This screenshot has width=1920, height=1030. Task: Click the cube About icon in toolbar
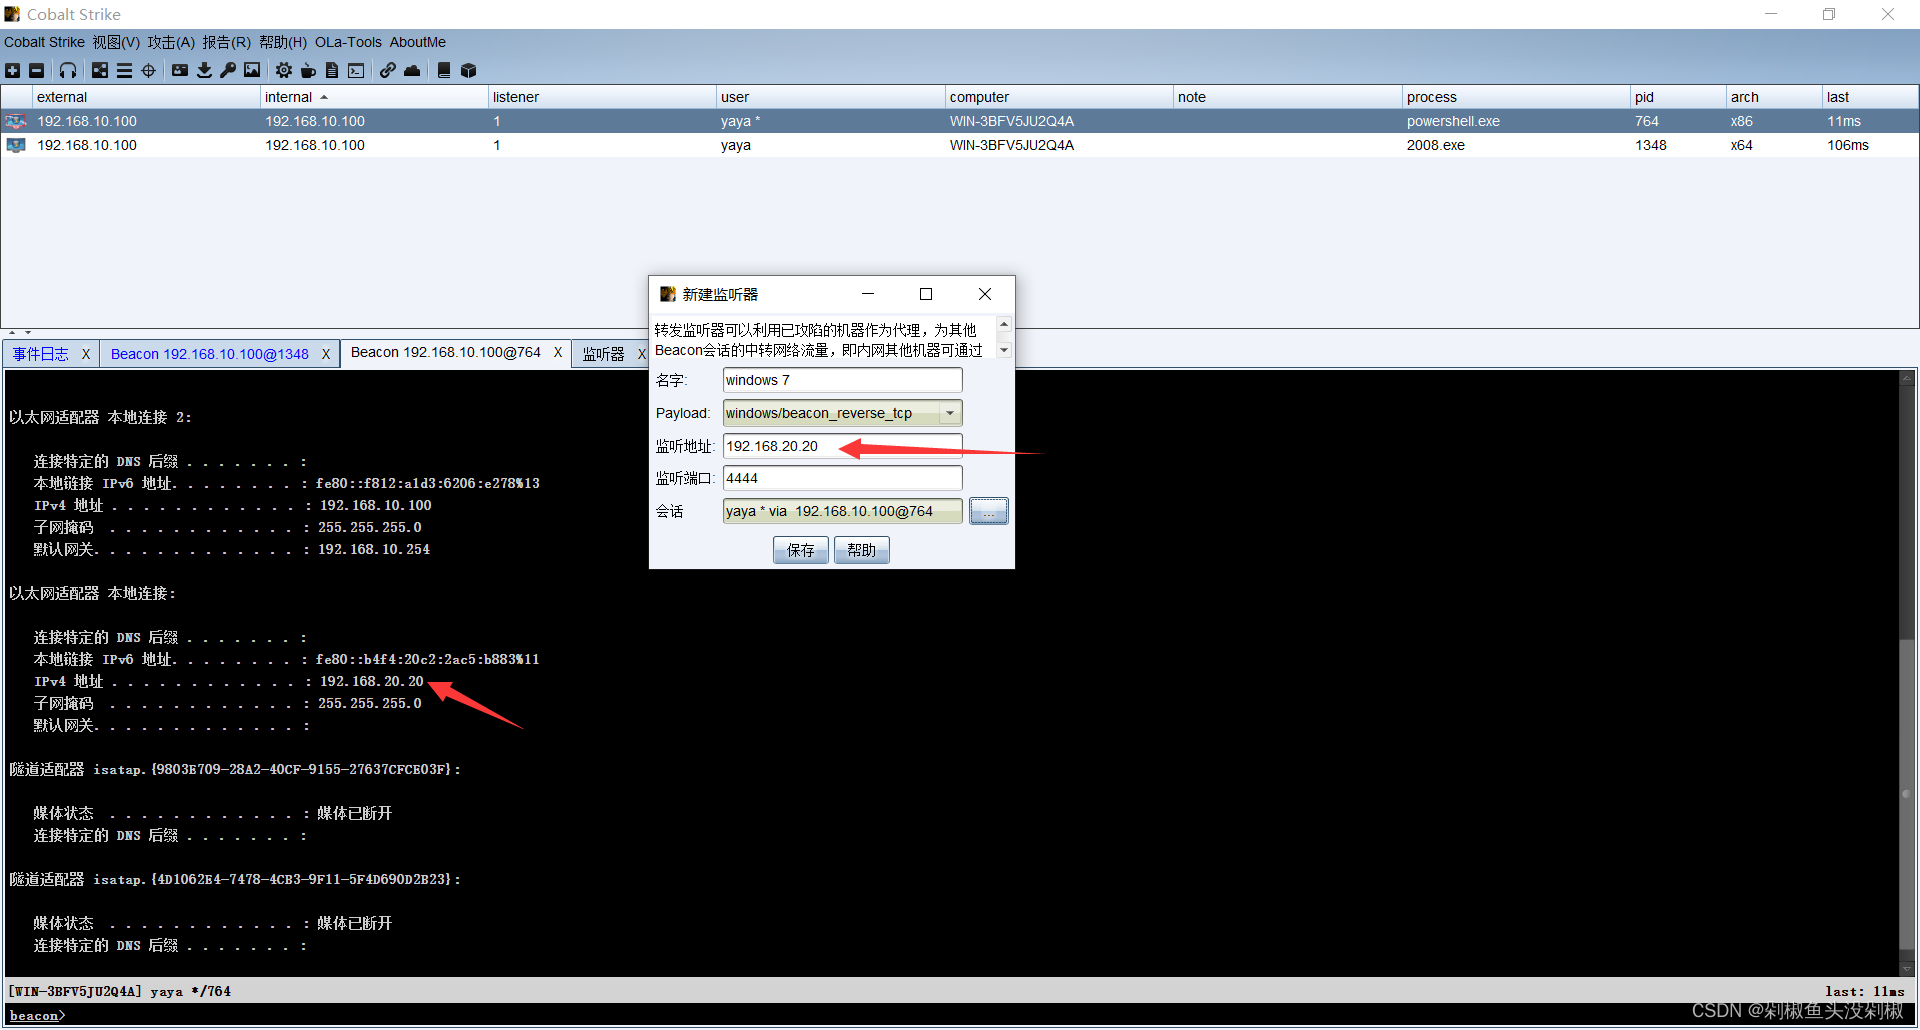468,70
